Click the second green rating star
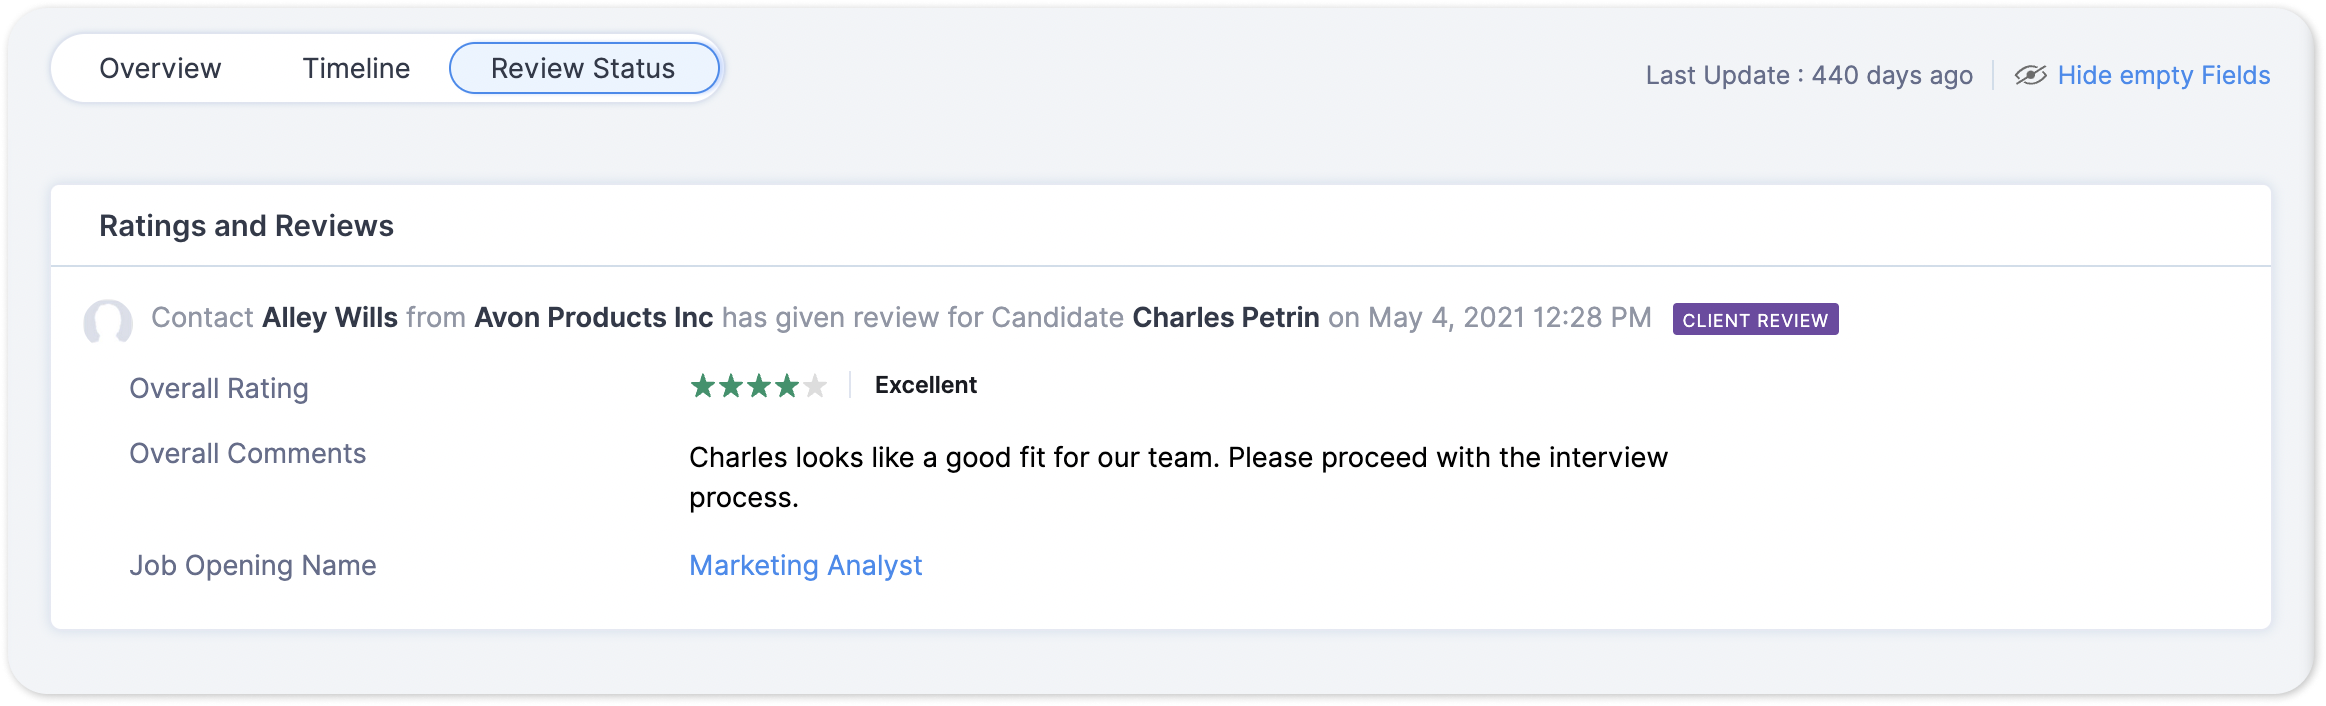This screenshot has height=706, width=2326. pos(731,386)
